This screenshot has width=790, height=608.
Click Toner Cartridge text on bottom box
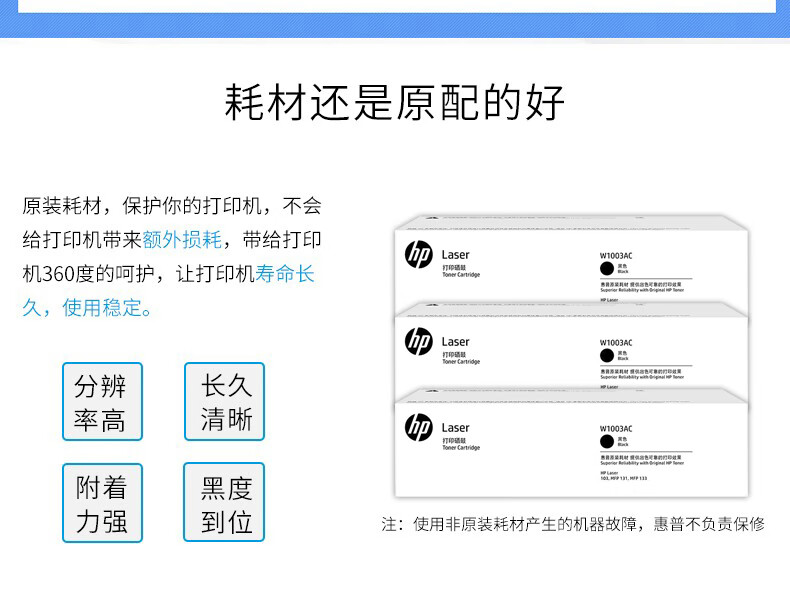point(461,447)
